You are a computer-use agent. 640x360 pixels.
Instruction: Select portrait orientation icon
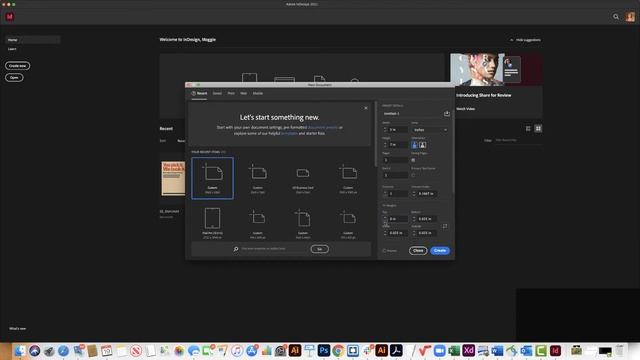[x=415, y=145]
